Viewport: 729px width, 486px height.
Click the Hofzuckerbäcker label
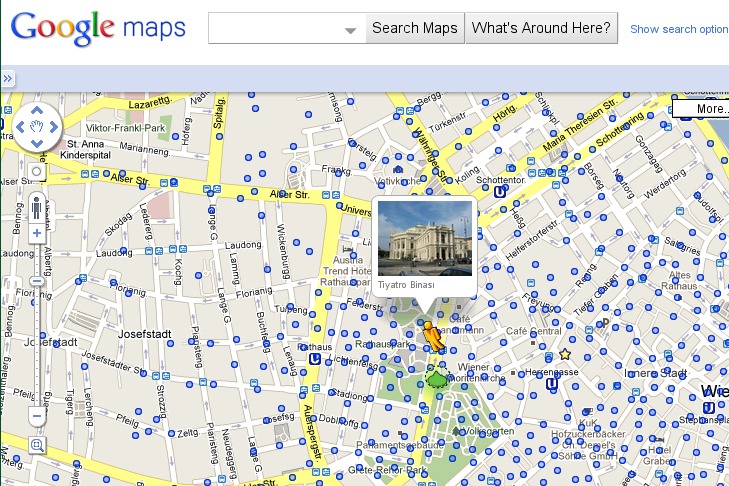(588, 434)
